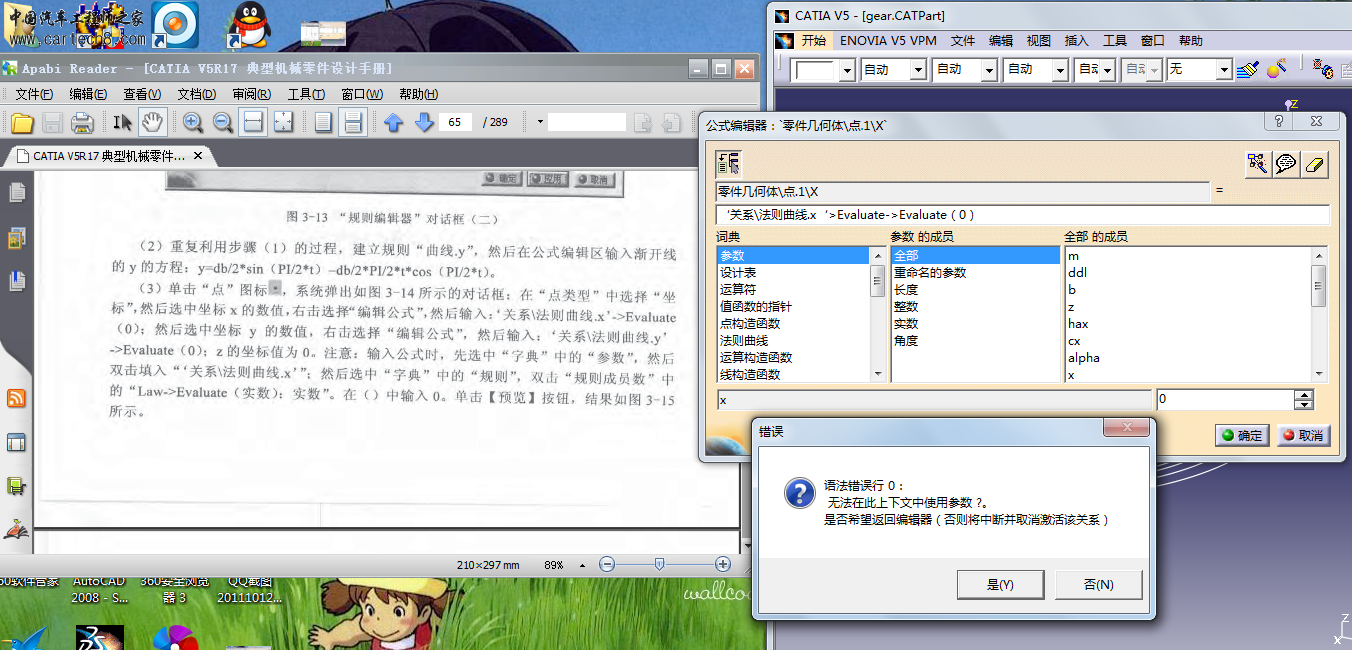This screenshot has height=650, width=1352.
Task: Open the first empty CATIA toolbar dropdown
Action: [847, 70]
